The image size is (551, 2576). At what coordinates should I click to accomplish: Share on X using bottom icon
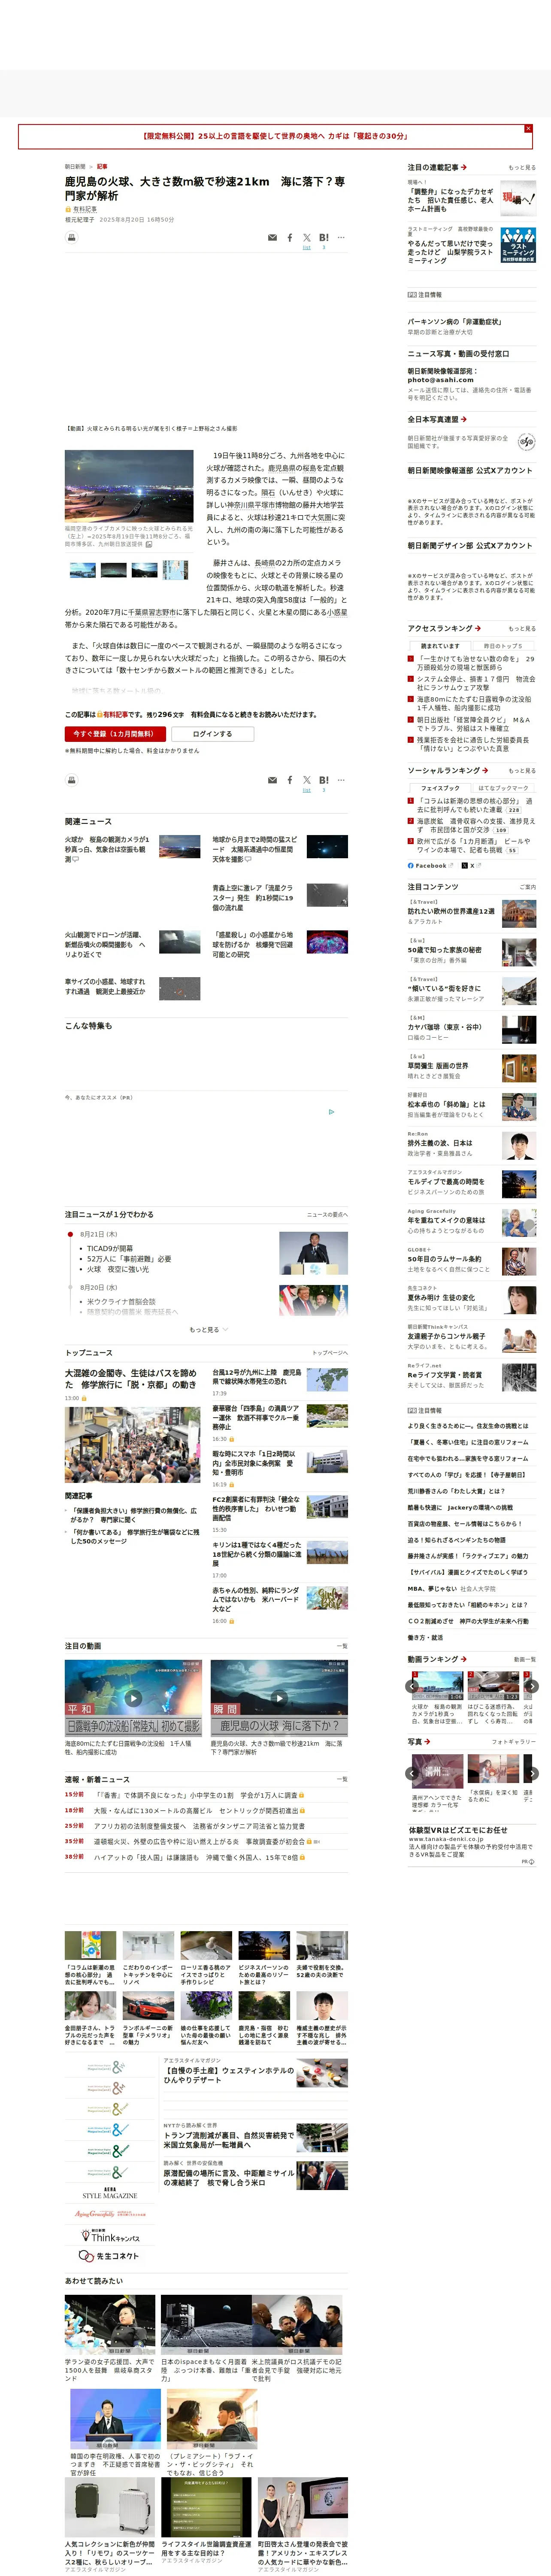pyautogui.click(x=307, y=780)
